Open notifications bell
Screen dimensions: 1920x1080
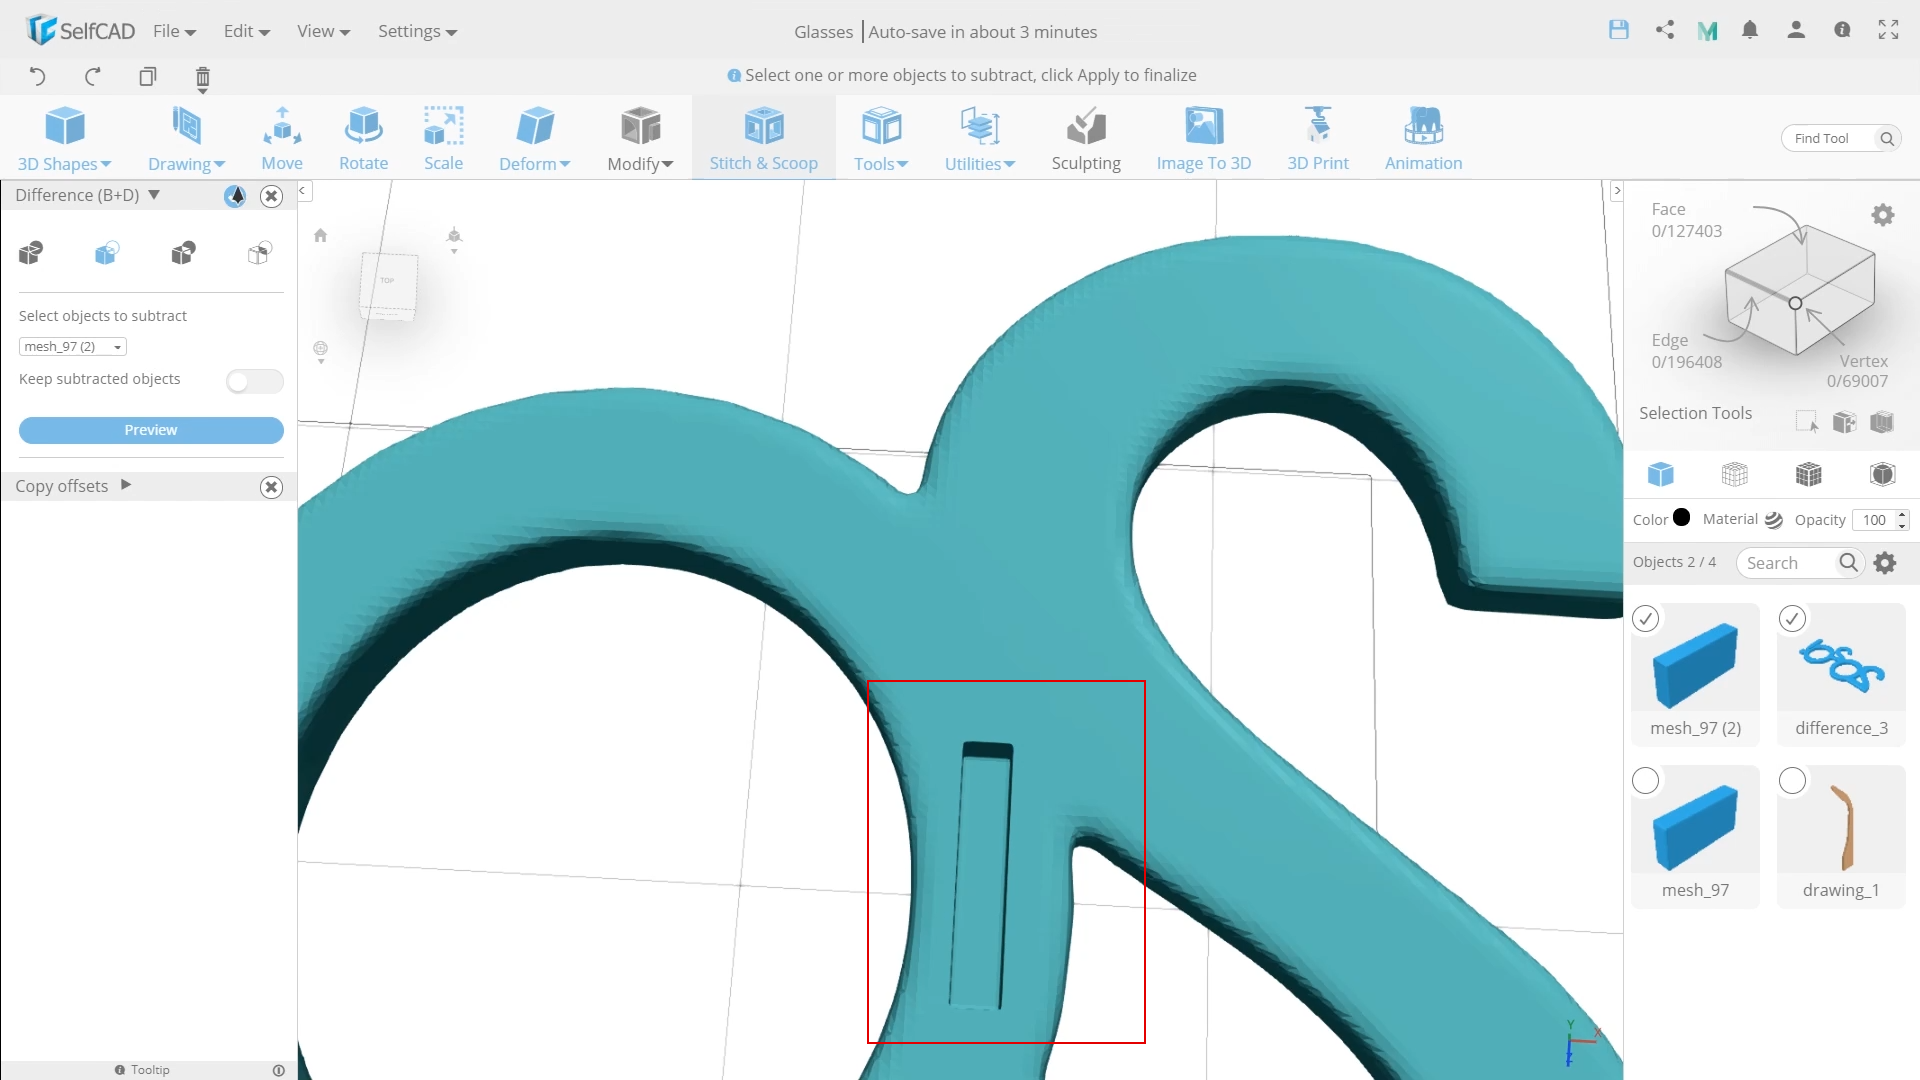coord(1749,30)
